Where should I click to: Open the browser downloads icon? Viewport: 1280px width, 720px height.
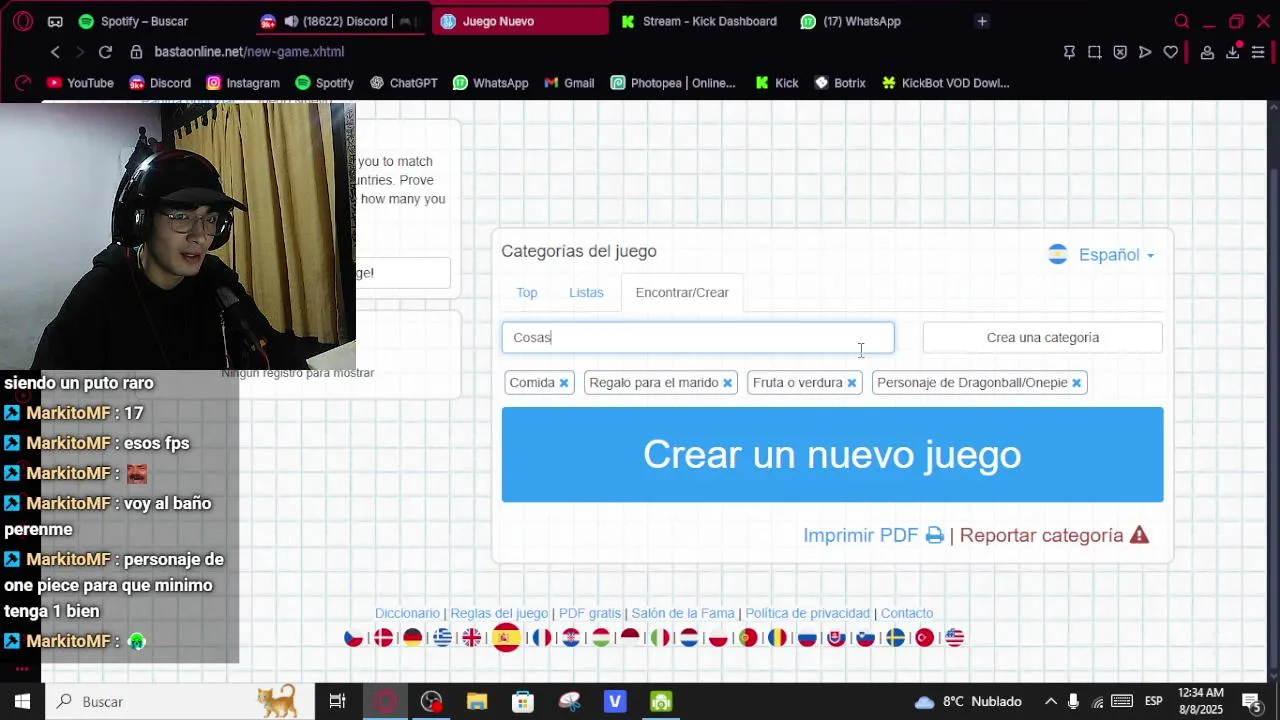[1233, 52]
